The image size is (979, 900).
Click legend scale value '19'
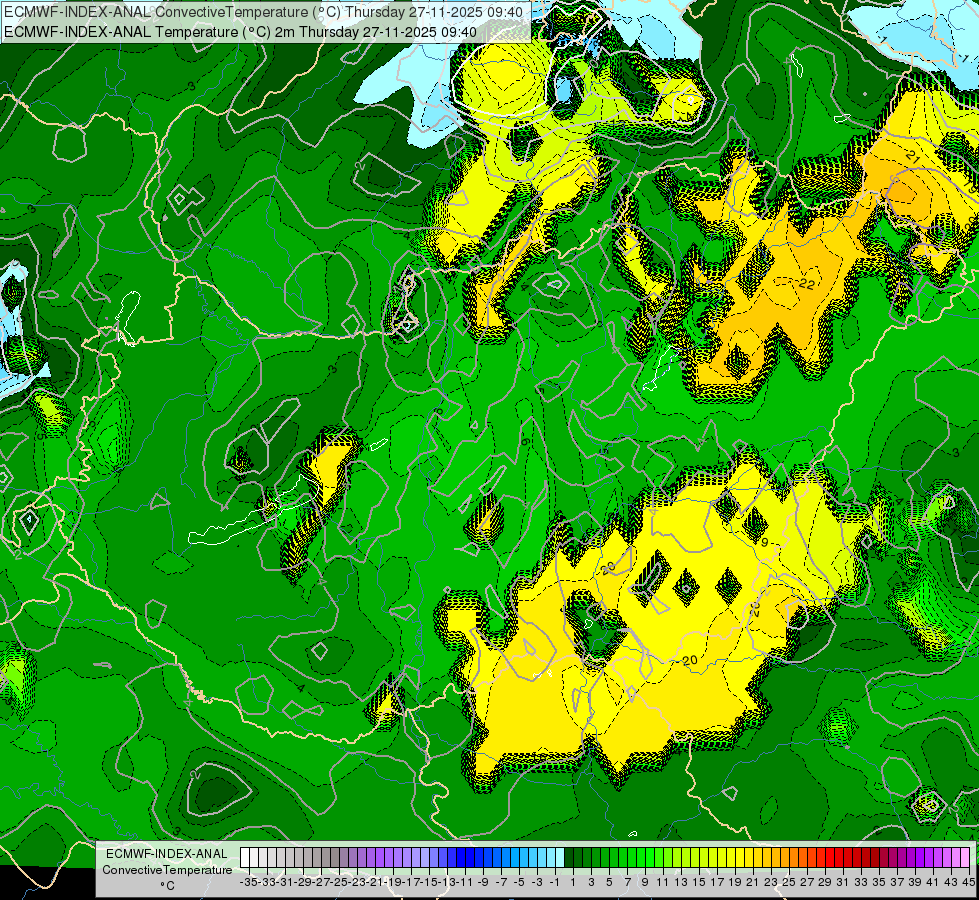[735, 882]
